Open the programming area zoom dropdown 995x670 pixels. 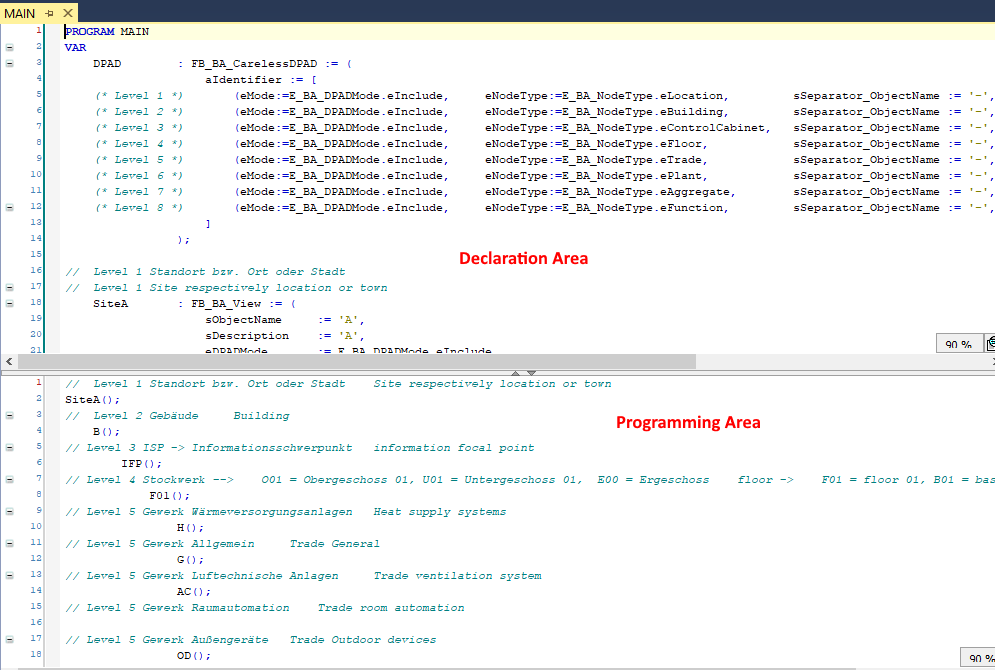point(977,658)
